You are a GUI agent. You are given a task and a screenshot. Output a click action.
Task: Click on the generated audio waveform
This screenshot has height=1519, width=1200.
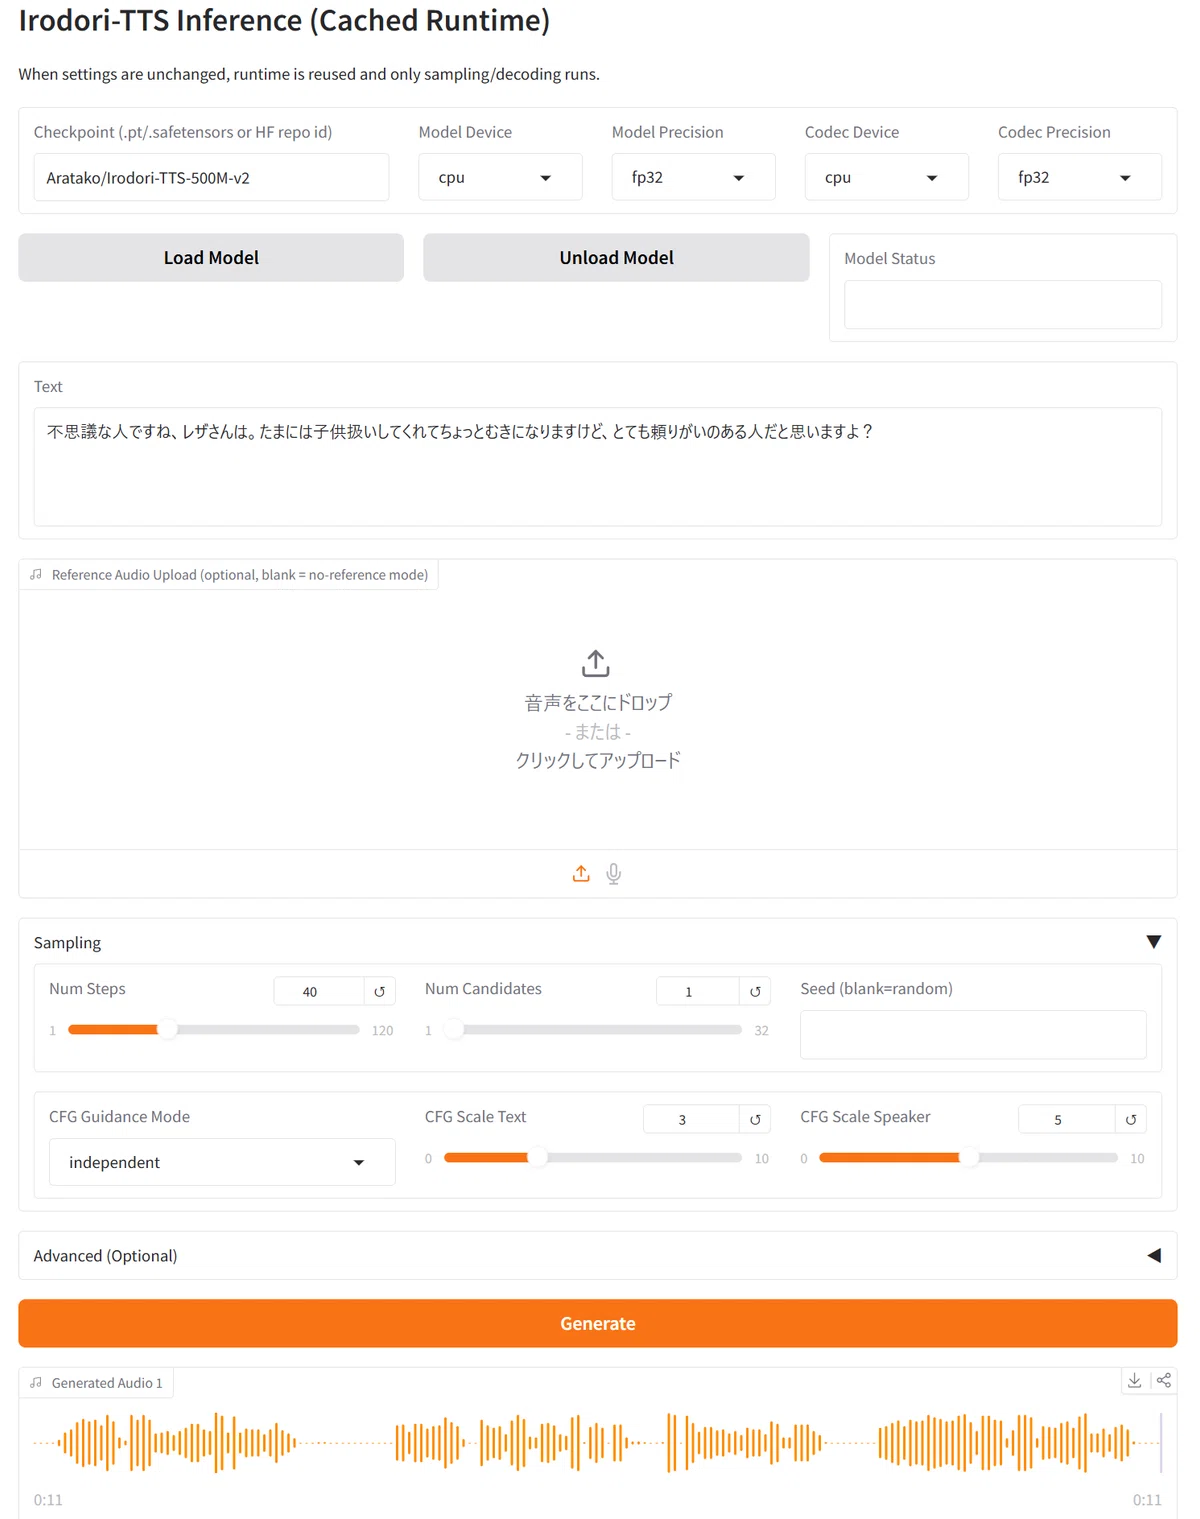[x=598, y=1442]
